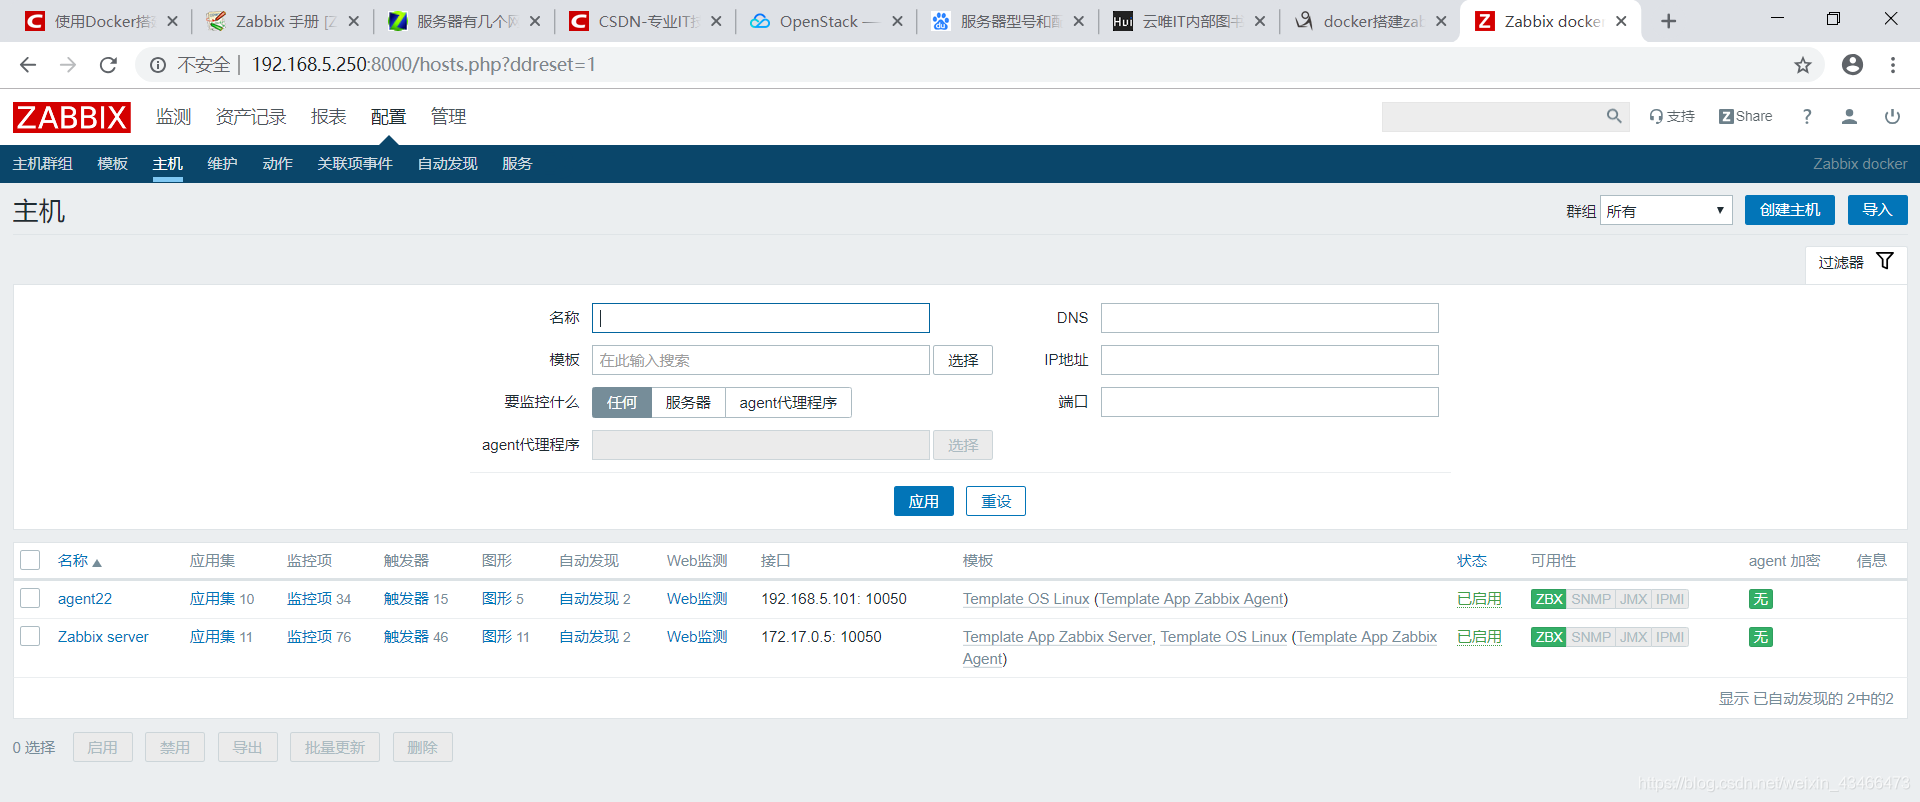The height and width of the screenshot is (802, 1920).
Task: Click the JMX badge for Zabbix server
Action: 1633,637
